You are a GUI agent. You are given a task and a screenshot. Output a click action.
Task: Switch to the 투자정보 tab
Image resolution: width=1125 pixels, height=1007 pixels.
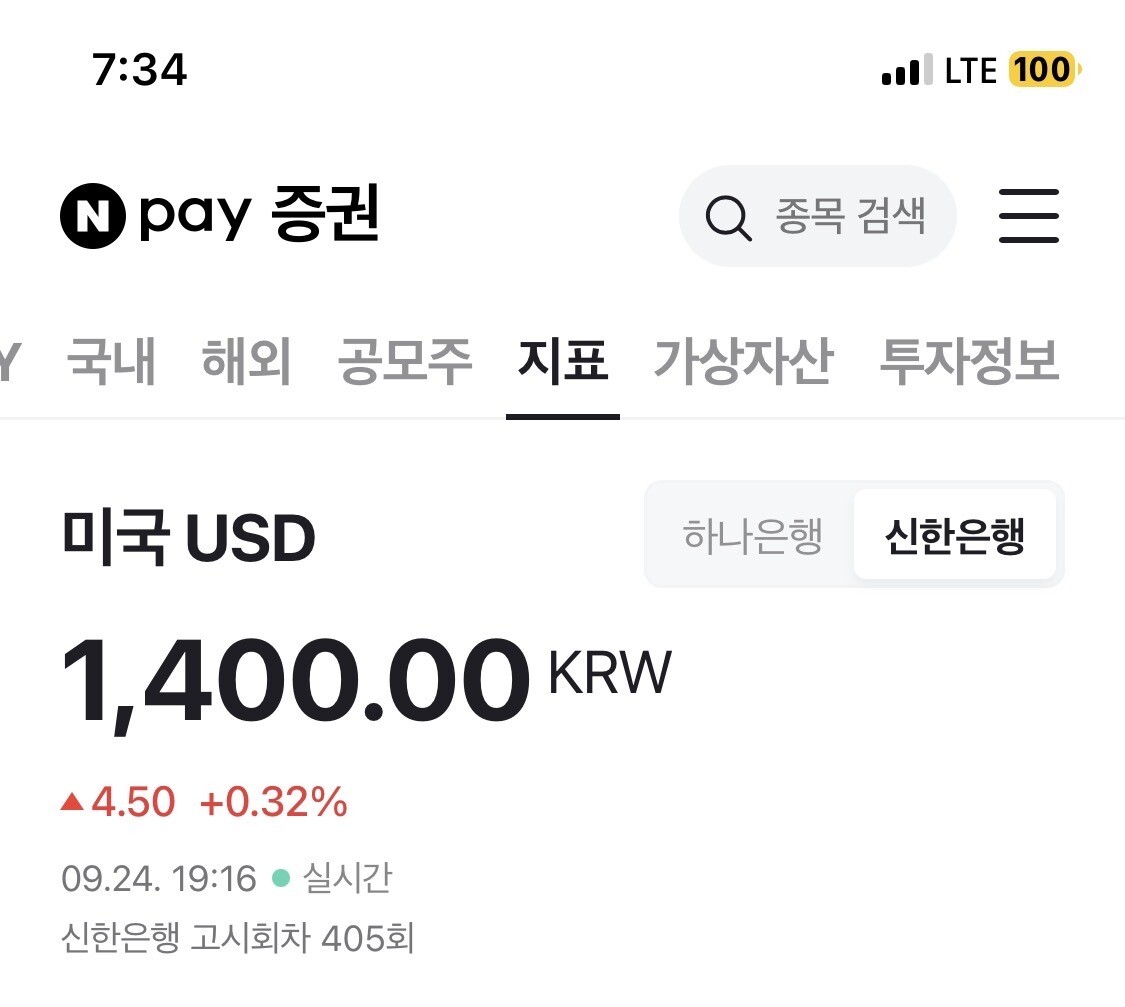click(x=968, y=361)
